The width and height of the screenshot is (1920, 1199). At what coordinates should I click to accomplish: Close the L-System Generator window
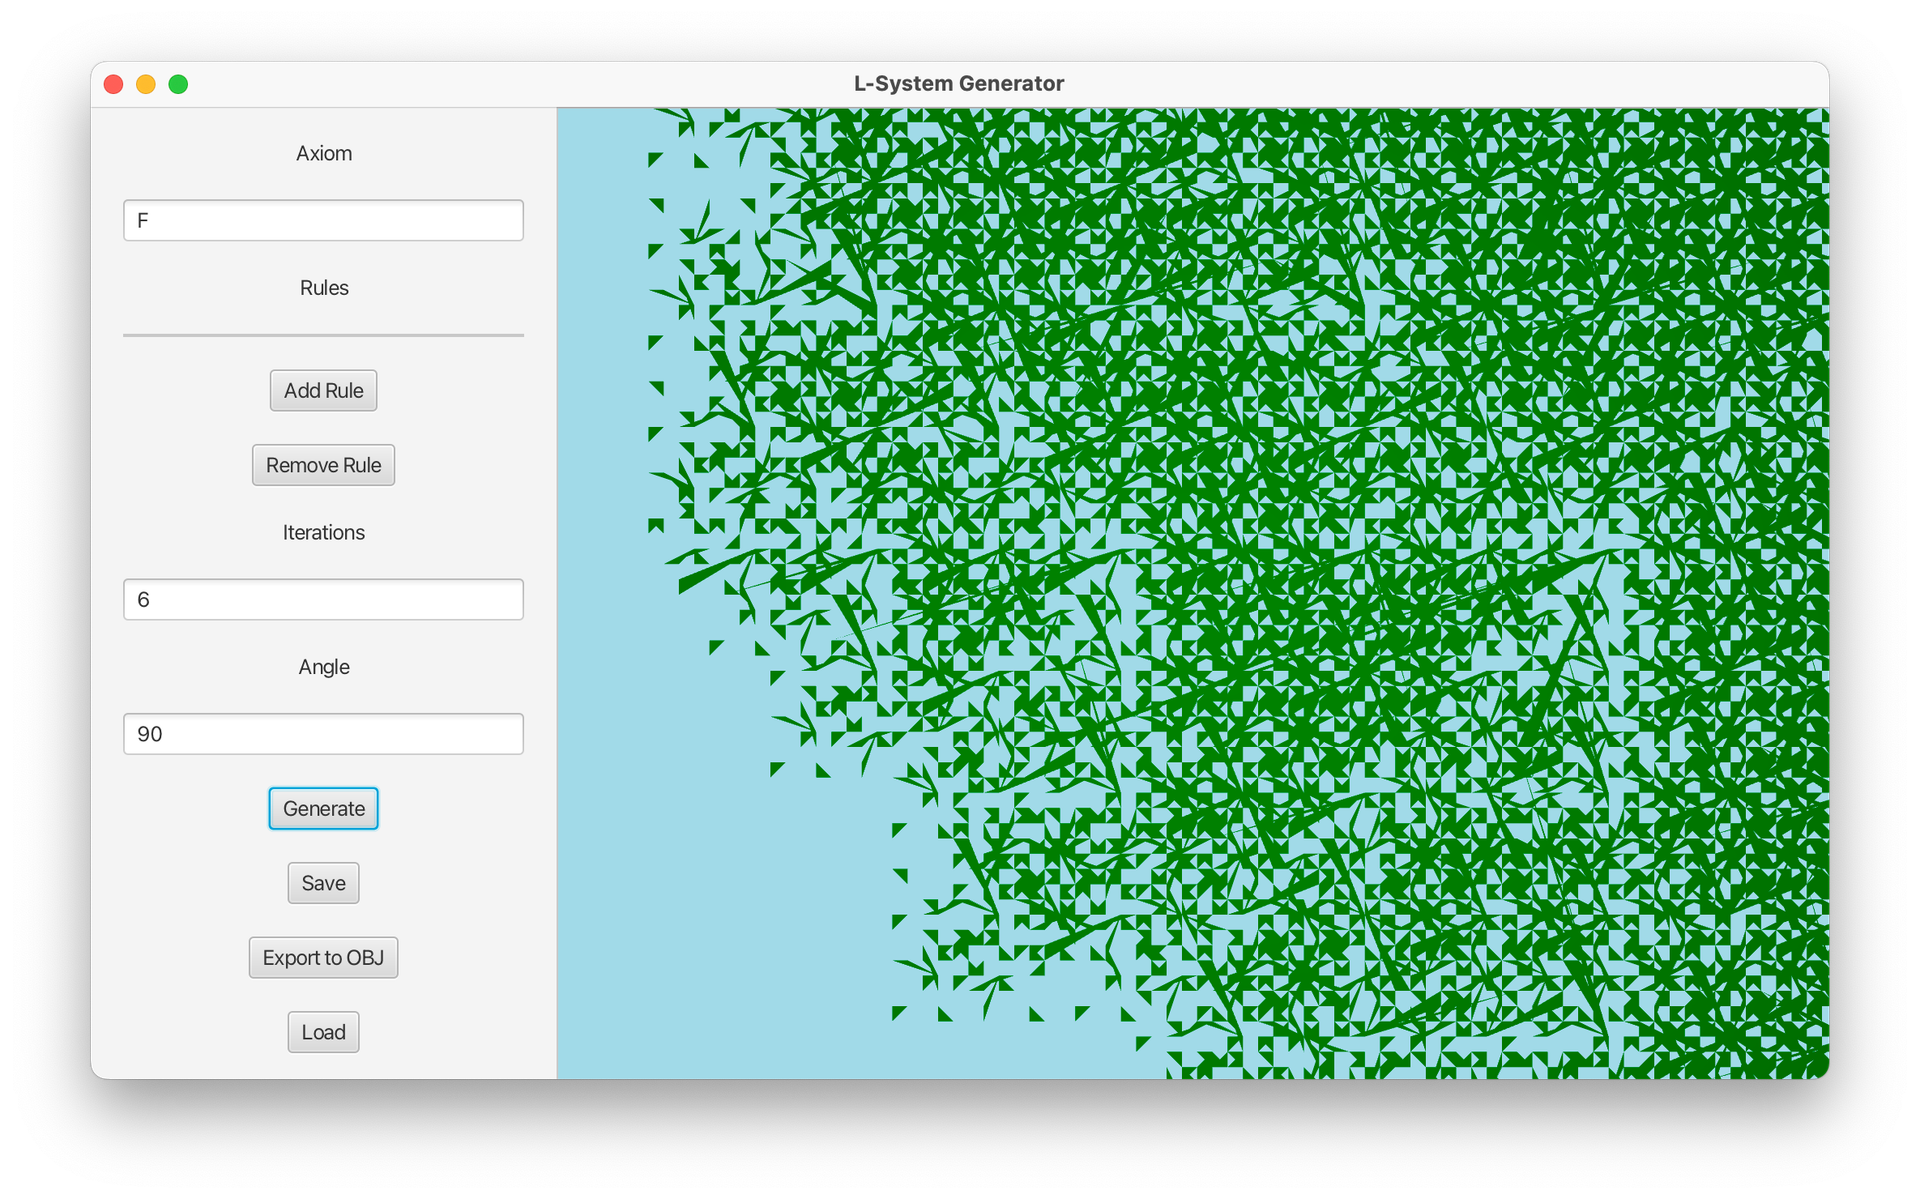(114, 84)
